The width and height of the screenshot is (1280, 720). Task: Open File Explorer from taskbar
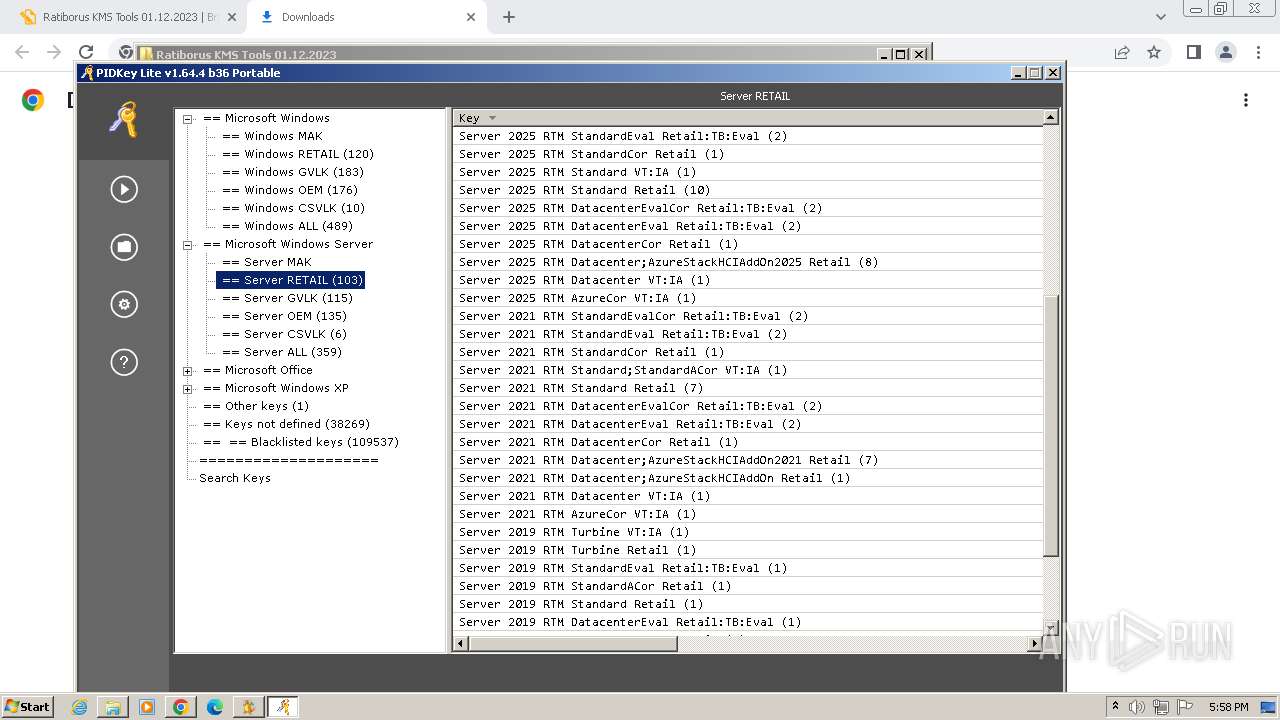pos(113,707)
